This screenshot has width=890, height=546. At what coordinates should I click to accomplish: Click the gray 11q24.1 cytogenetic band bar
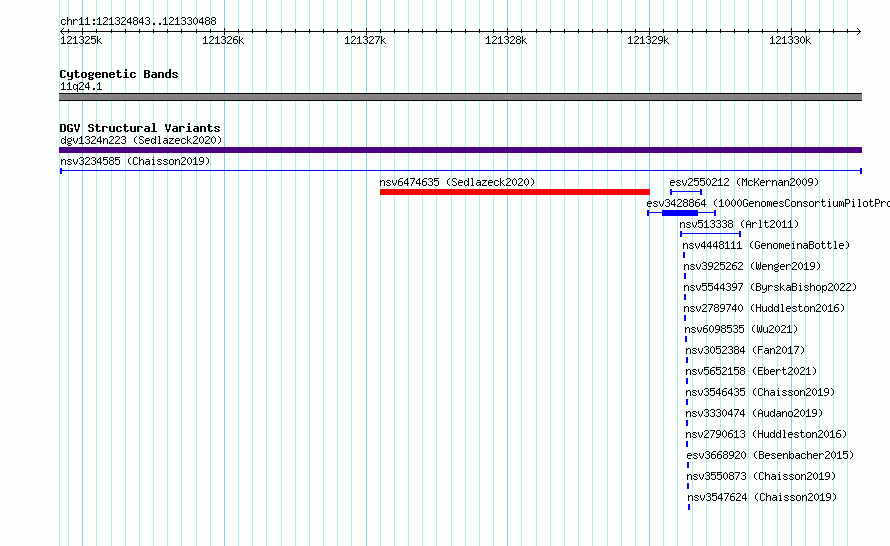pos(460,97)
